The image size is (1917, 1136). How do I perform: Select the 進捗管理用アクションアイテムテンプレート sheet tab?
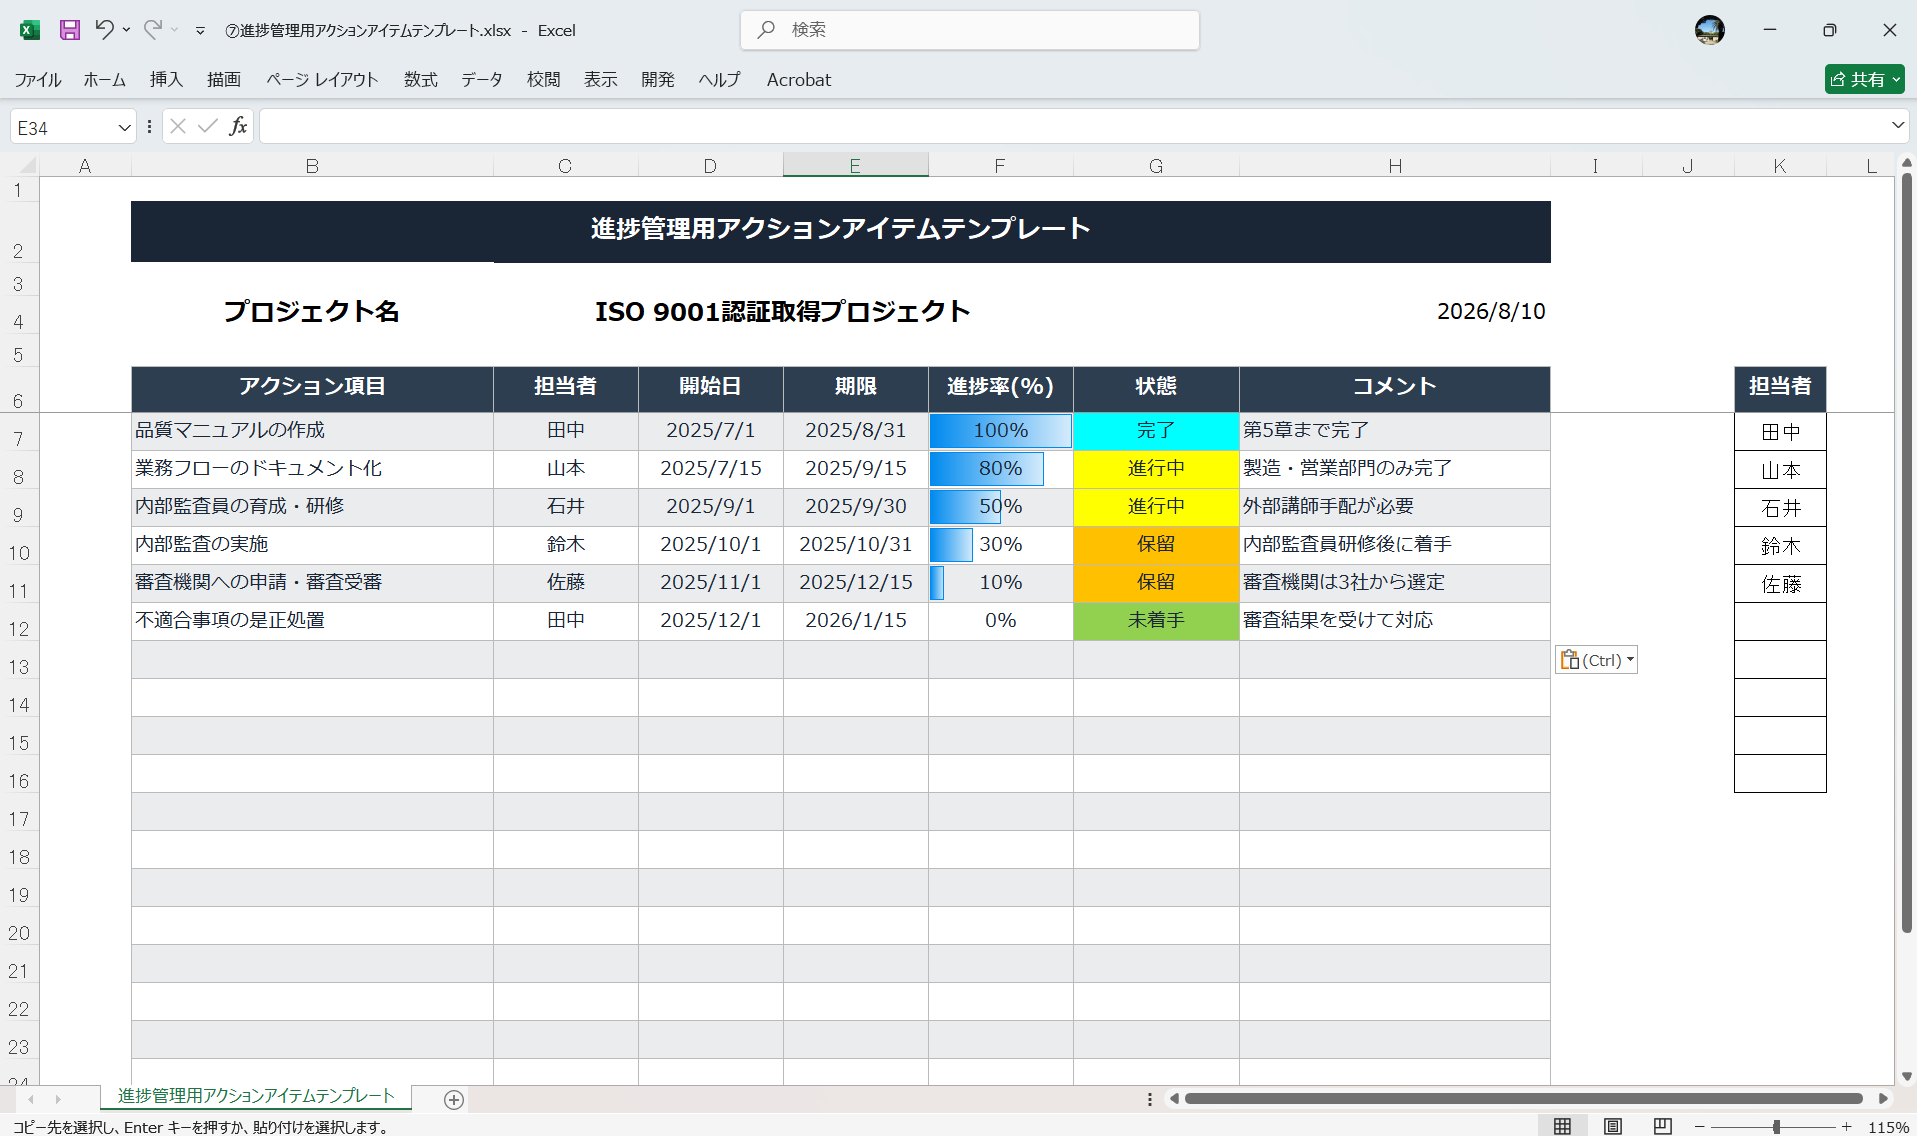[256, 1096]
